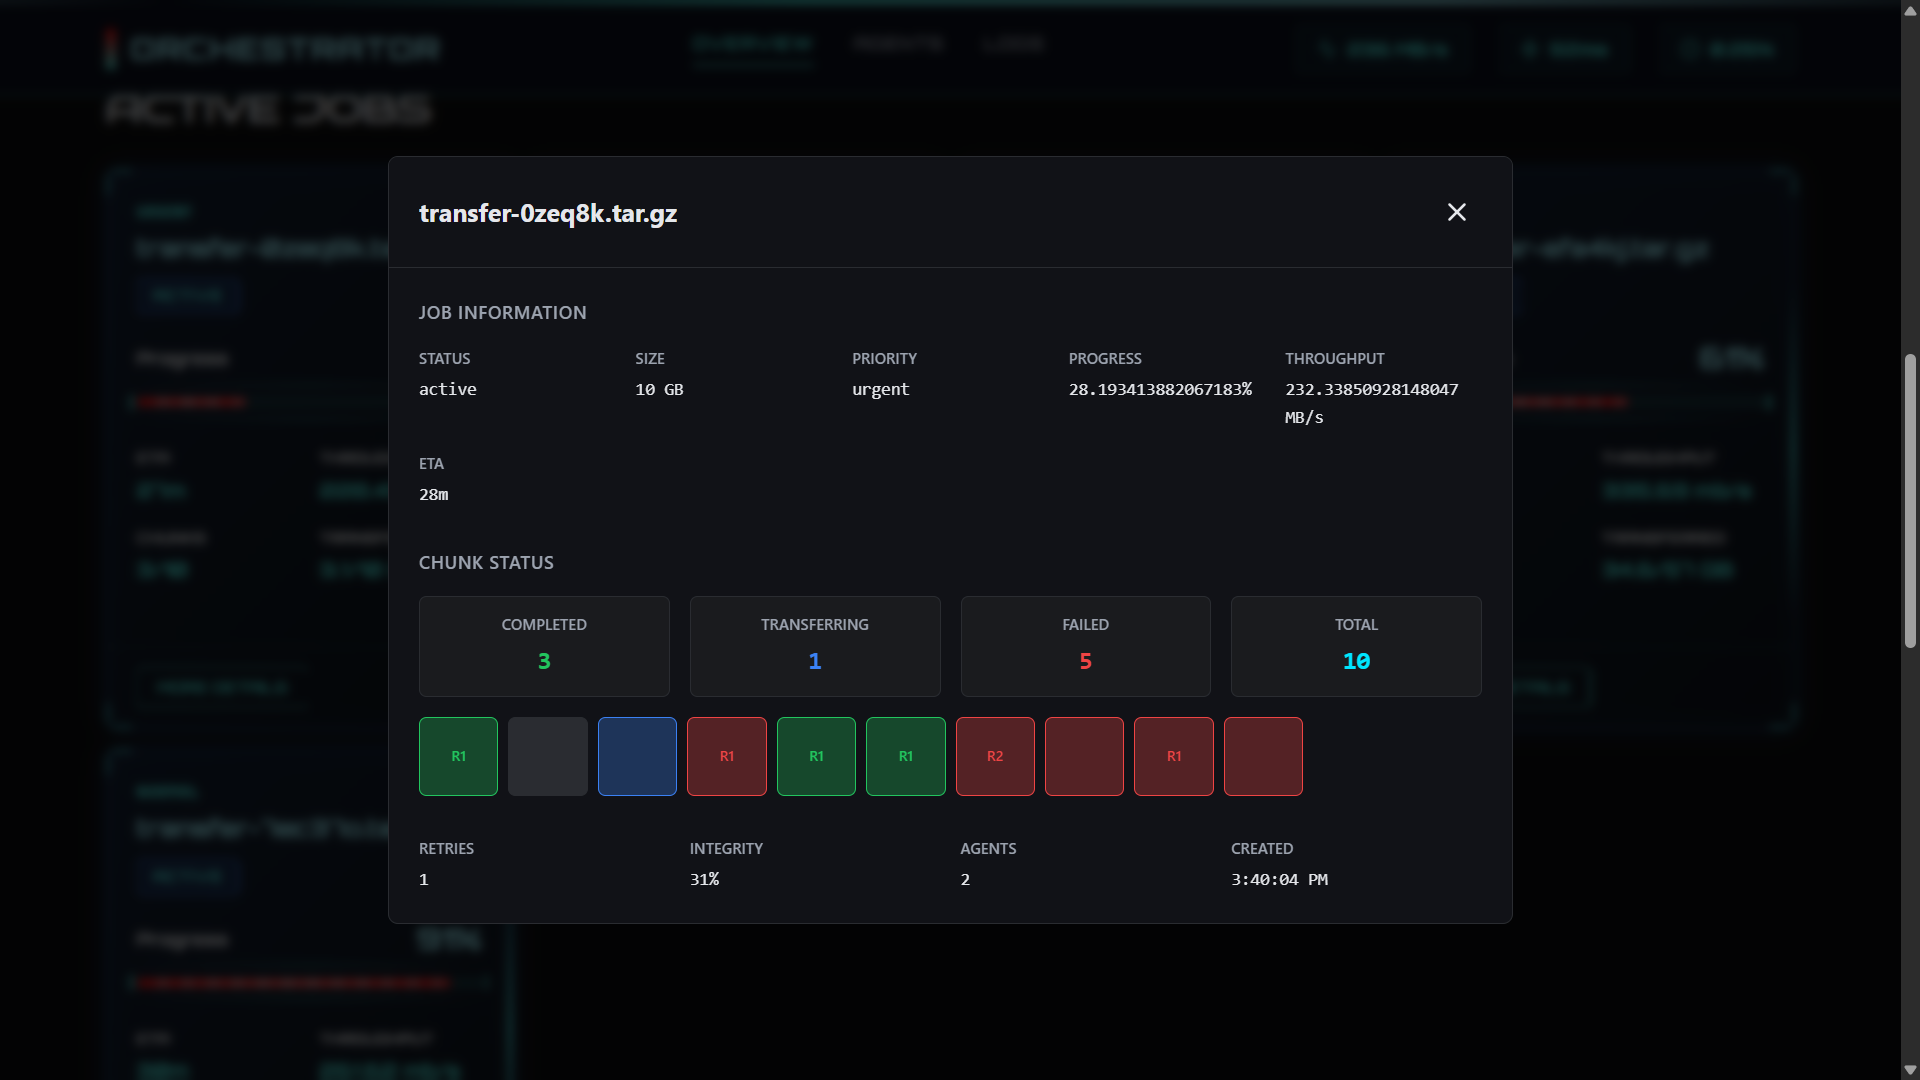Click the eighth chunk, unlabeled red
Image resolution: width=1920 pixels, height=1080 pixels.
coord(1084,756)
